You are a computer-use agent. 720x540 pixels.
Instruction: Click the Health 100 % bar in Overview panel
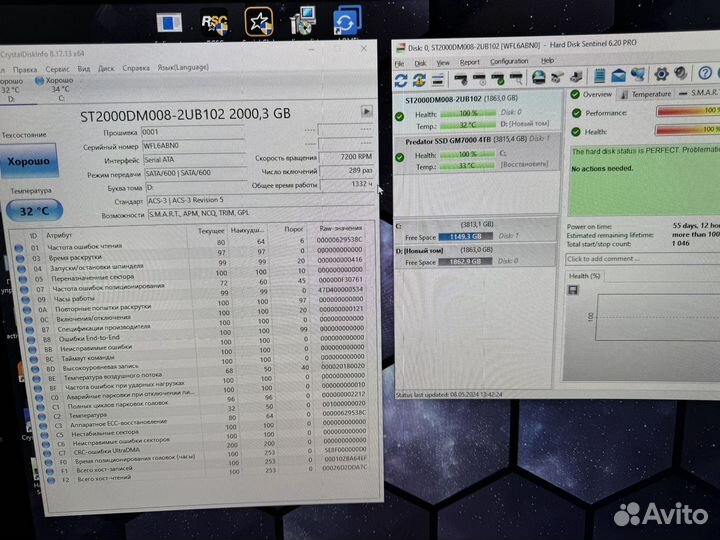pos(688,130)
